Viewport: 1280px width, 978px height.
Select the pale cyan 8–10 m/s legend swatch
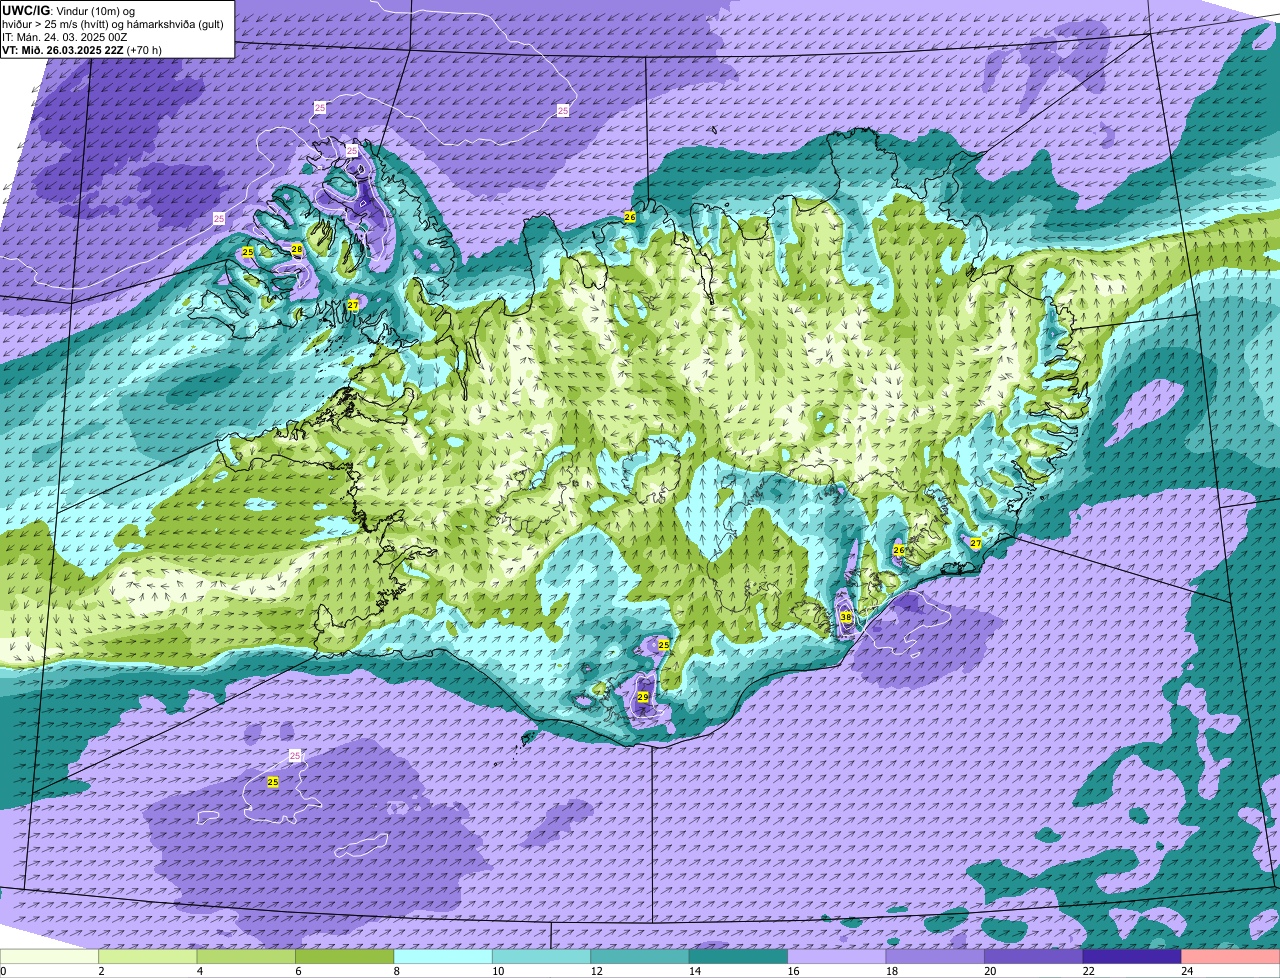click(443, 956)
